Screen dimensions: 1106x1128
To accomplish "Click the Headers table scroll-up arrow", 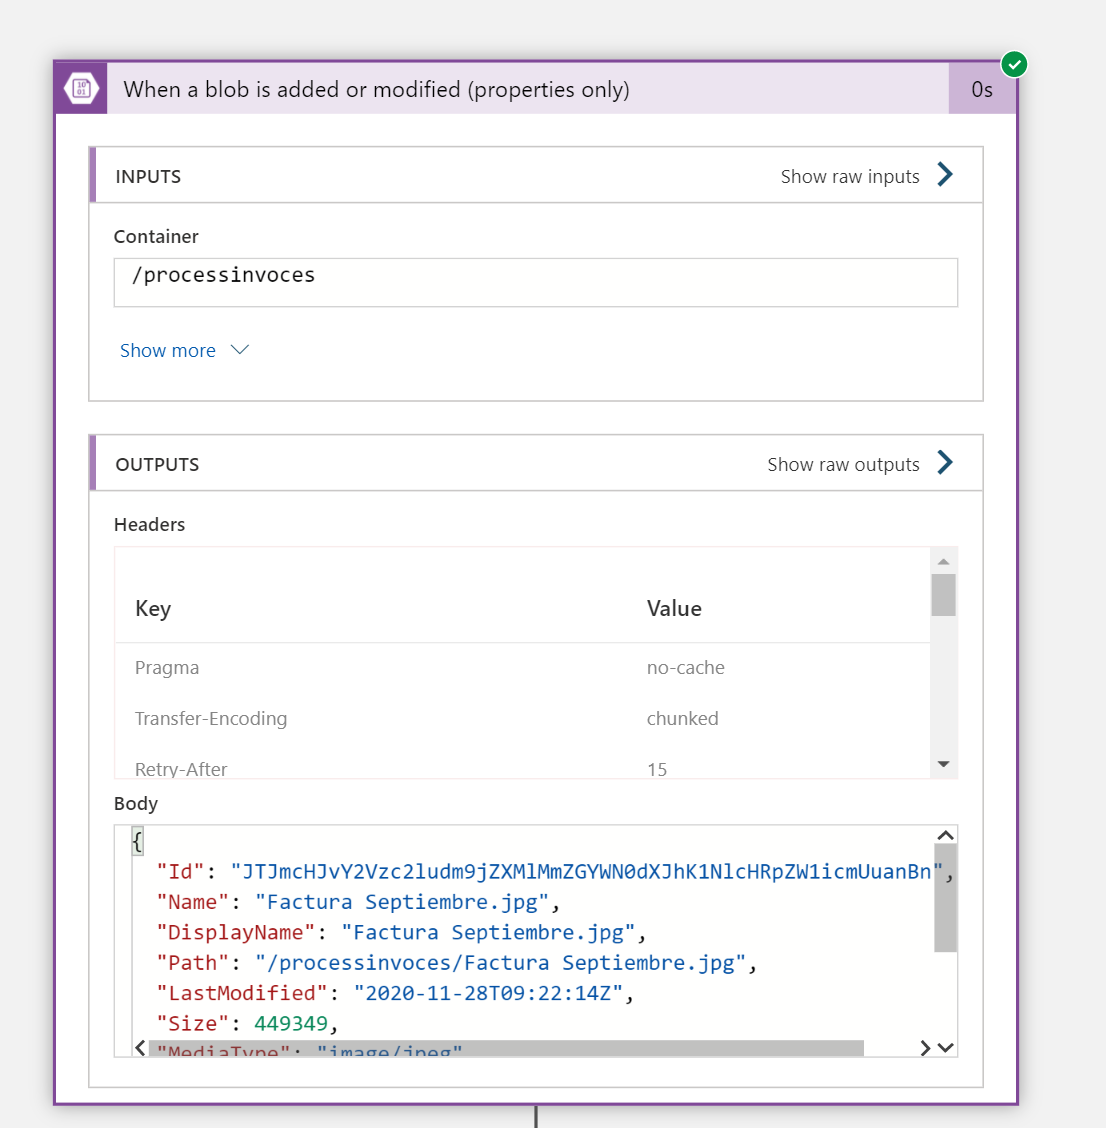I will point(943,561).
